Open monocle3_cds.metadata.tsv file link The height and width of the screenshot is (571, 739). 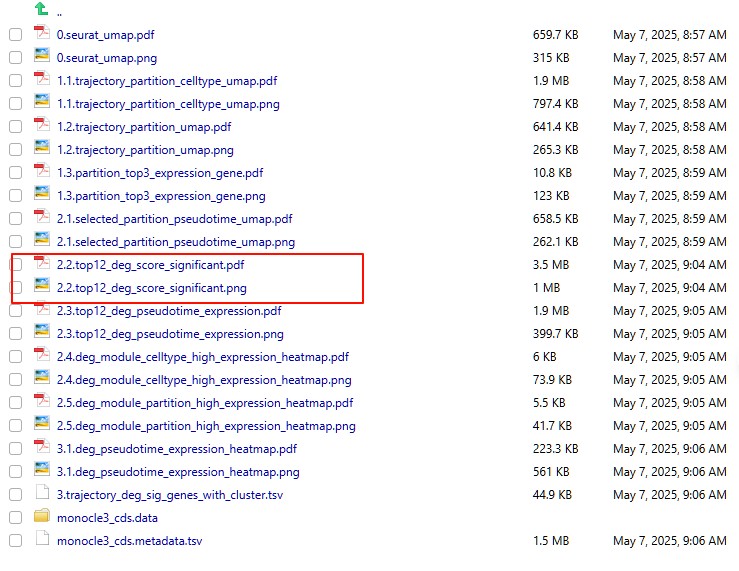click(x=130, y=541)
